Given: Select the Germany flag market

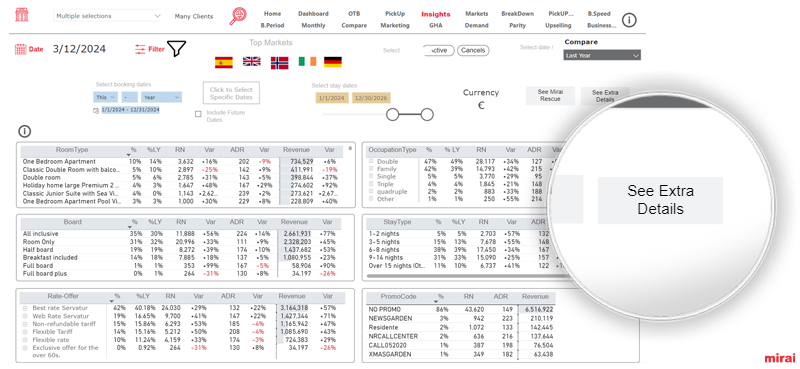Looking at the screenshot, I should (333, 62).
